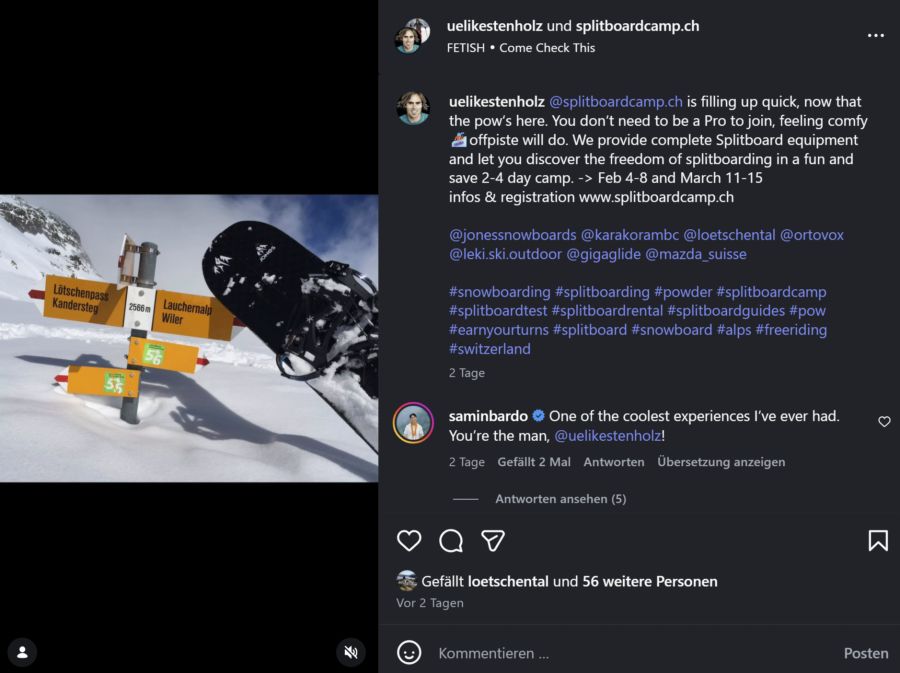Screen dimensions: 900x673
Task: Open the comment bubble icon
Action: coord(451,541)
